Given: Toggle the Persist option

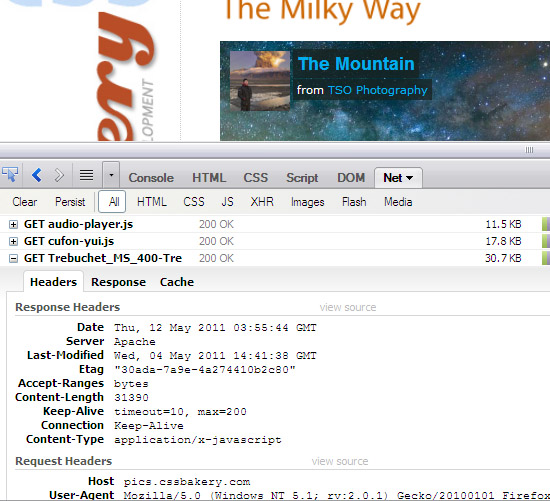Looking at the screenshot, I should [70, 202].
